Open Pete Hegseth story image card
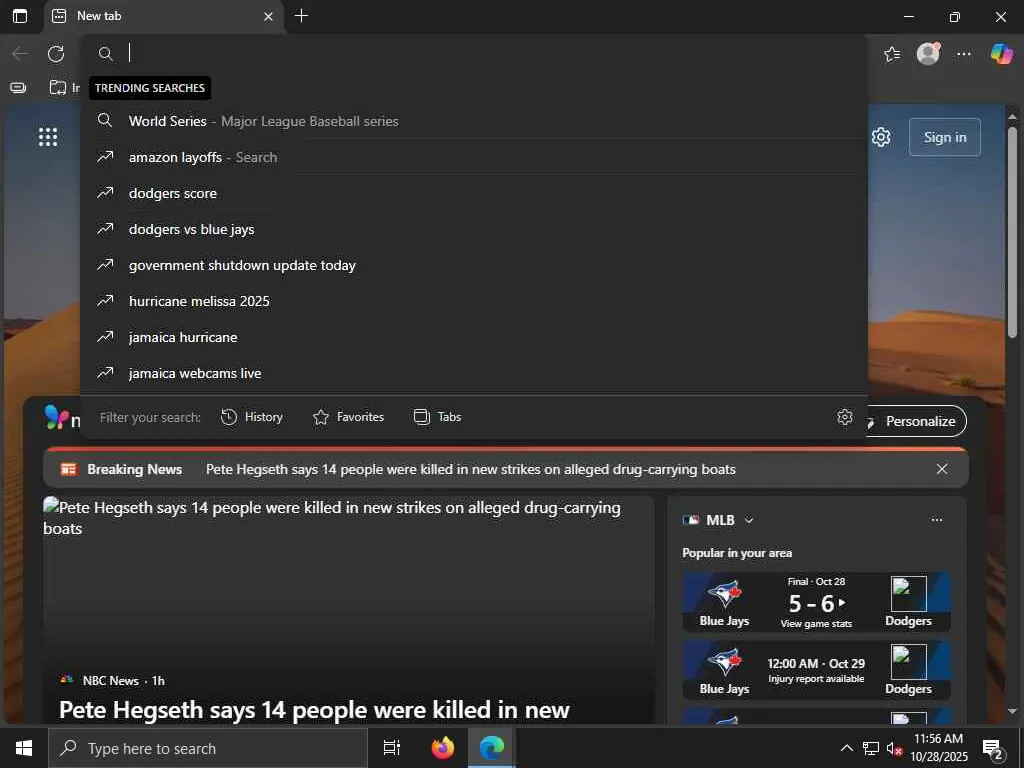 click(349, 581)
